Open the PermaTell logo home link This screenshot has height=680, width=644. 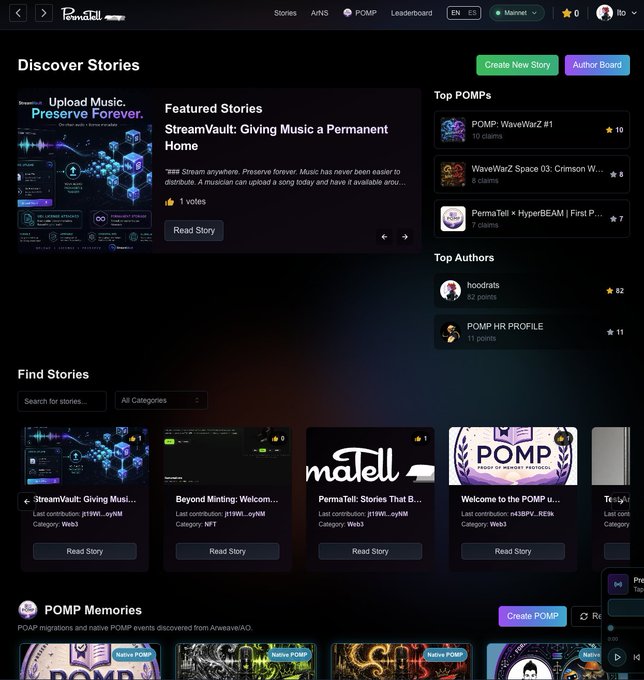93,14
